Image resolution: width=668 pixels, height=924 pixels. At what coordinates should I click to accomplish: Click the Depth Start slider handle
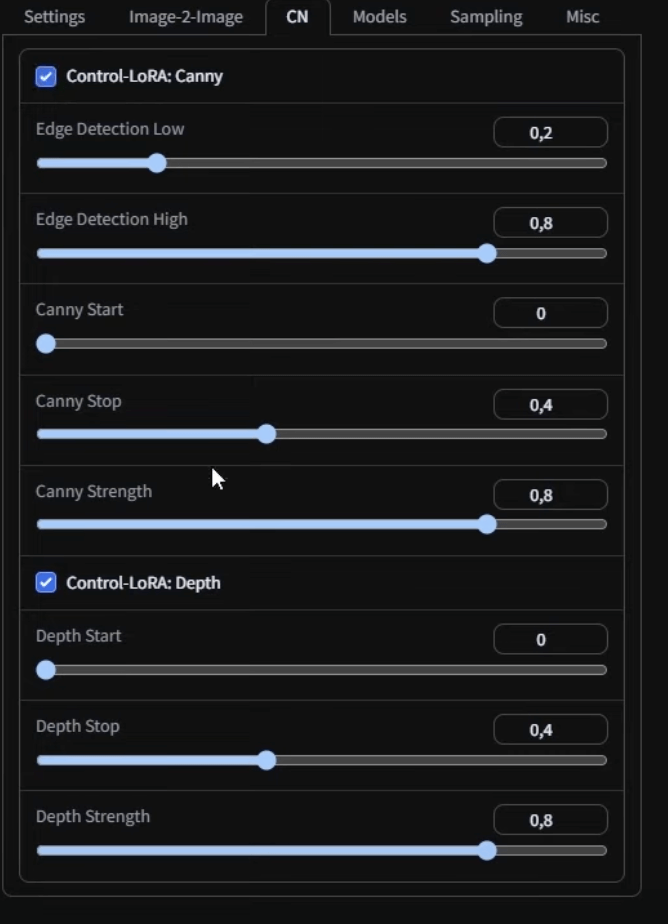pyautogui.click(x=46, y=670)
